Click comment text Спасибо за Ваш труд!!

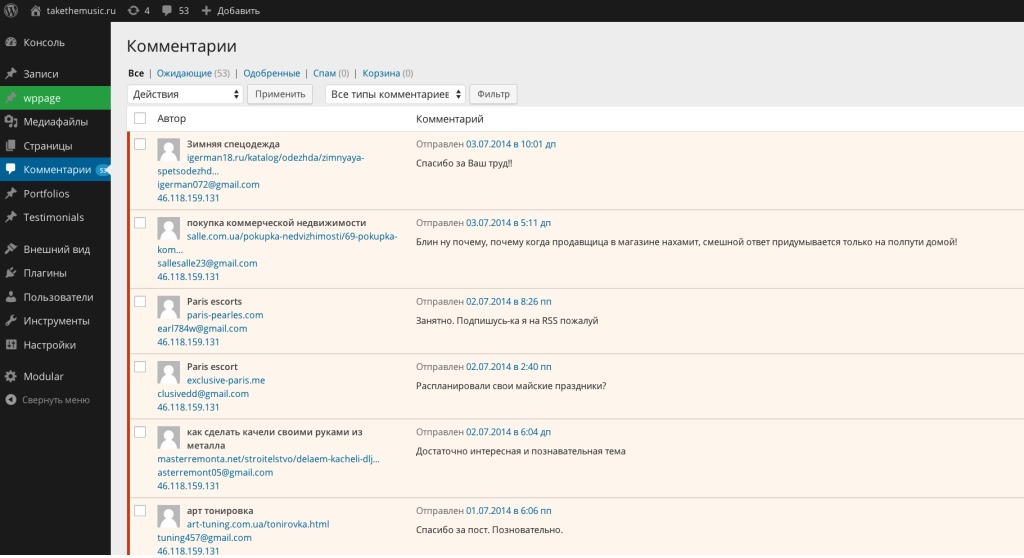(464, 163)
